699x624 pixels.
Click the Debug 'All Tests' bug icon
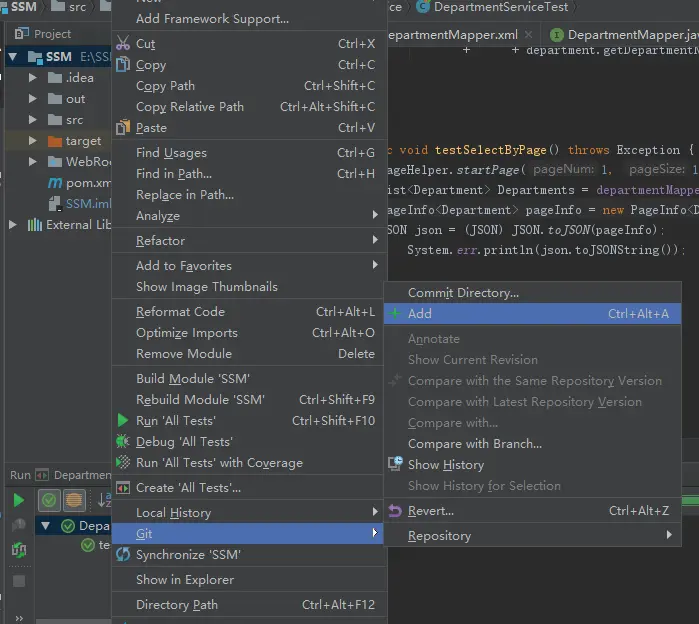tap(123, 441)
